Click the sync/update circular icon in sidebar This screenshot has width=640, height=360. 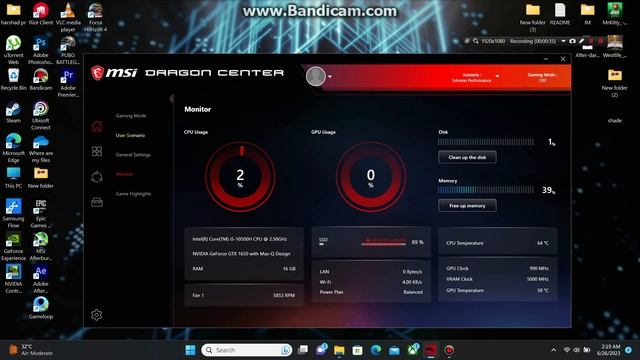[x=97, y=177]
